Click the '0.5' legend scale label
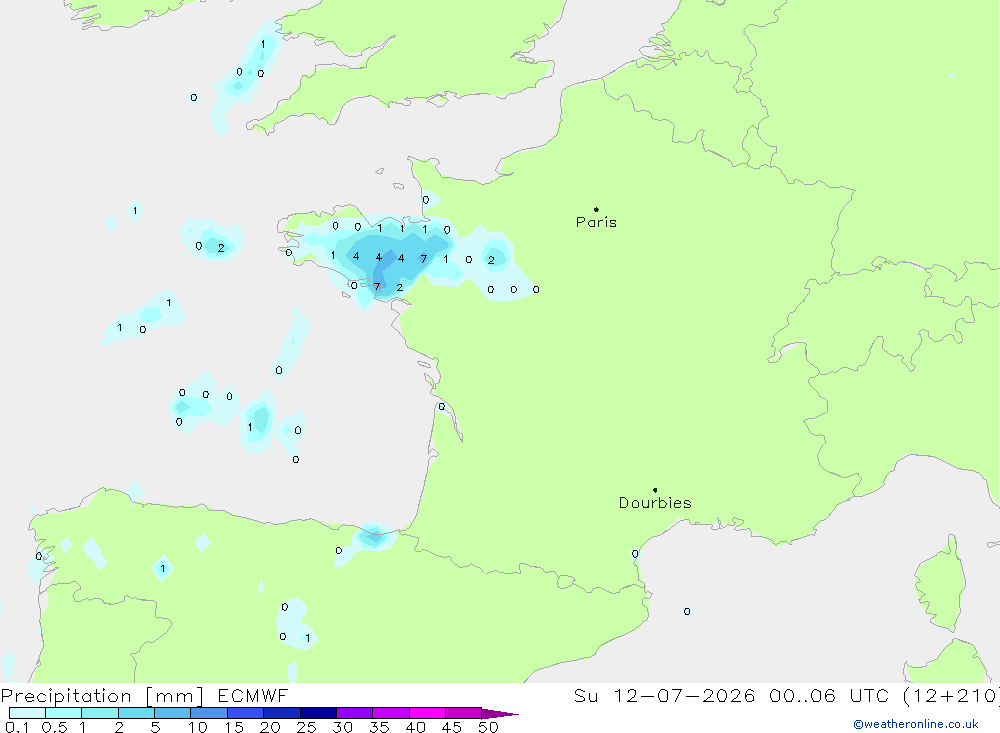 click(x=54, y=727)
